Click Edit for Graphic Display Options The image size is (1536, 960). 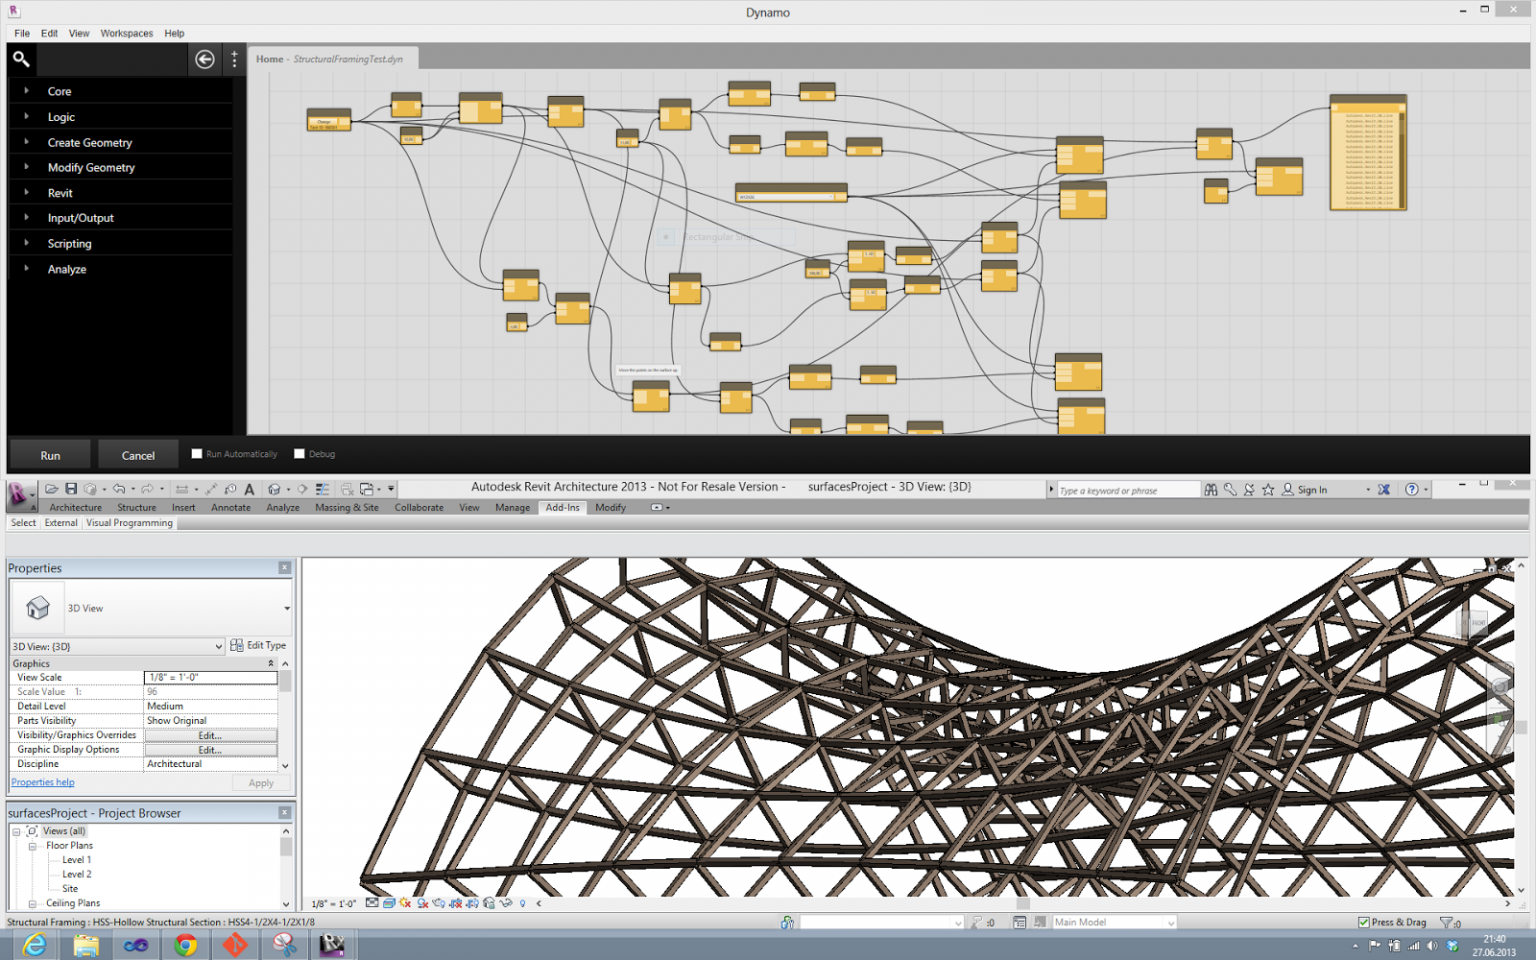click(x=210, y=749)
